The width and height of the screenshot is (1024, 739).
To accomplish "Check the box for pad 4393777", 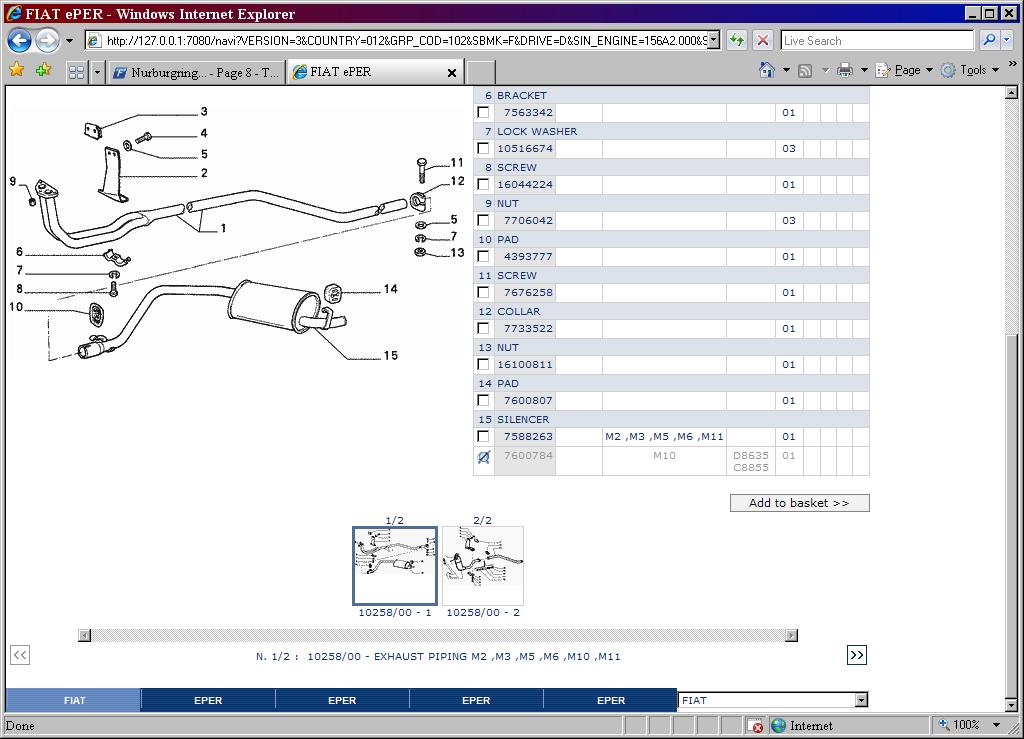I will 483,256.
